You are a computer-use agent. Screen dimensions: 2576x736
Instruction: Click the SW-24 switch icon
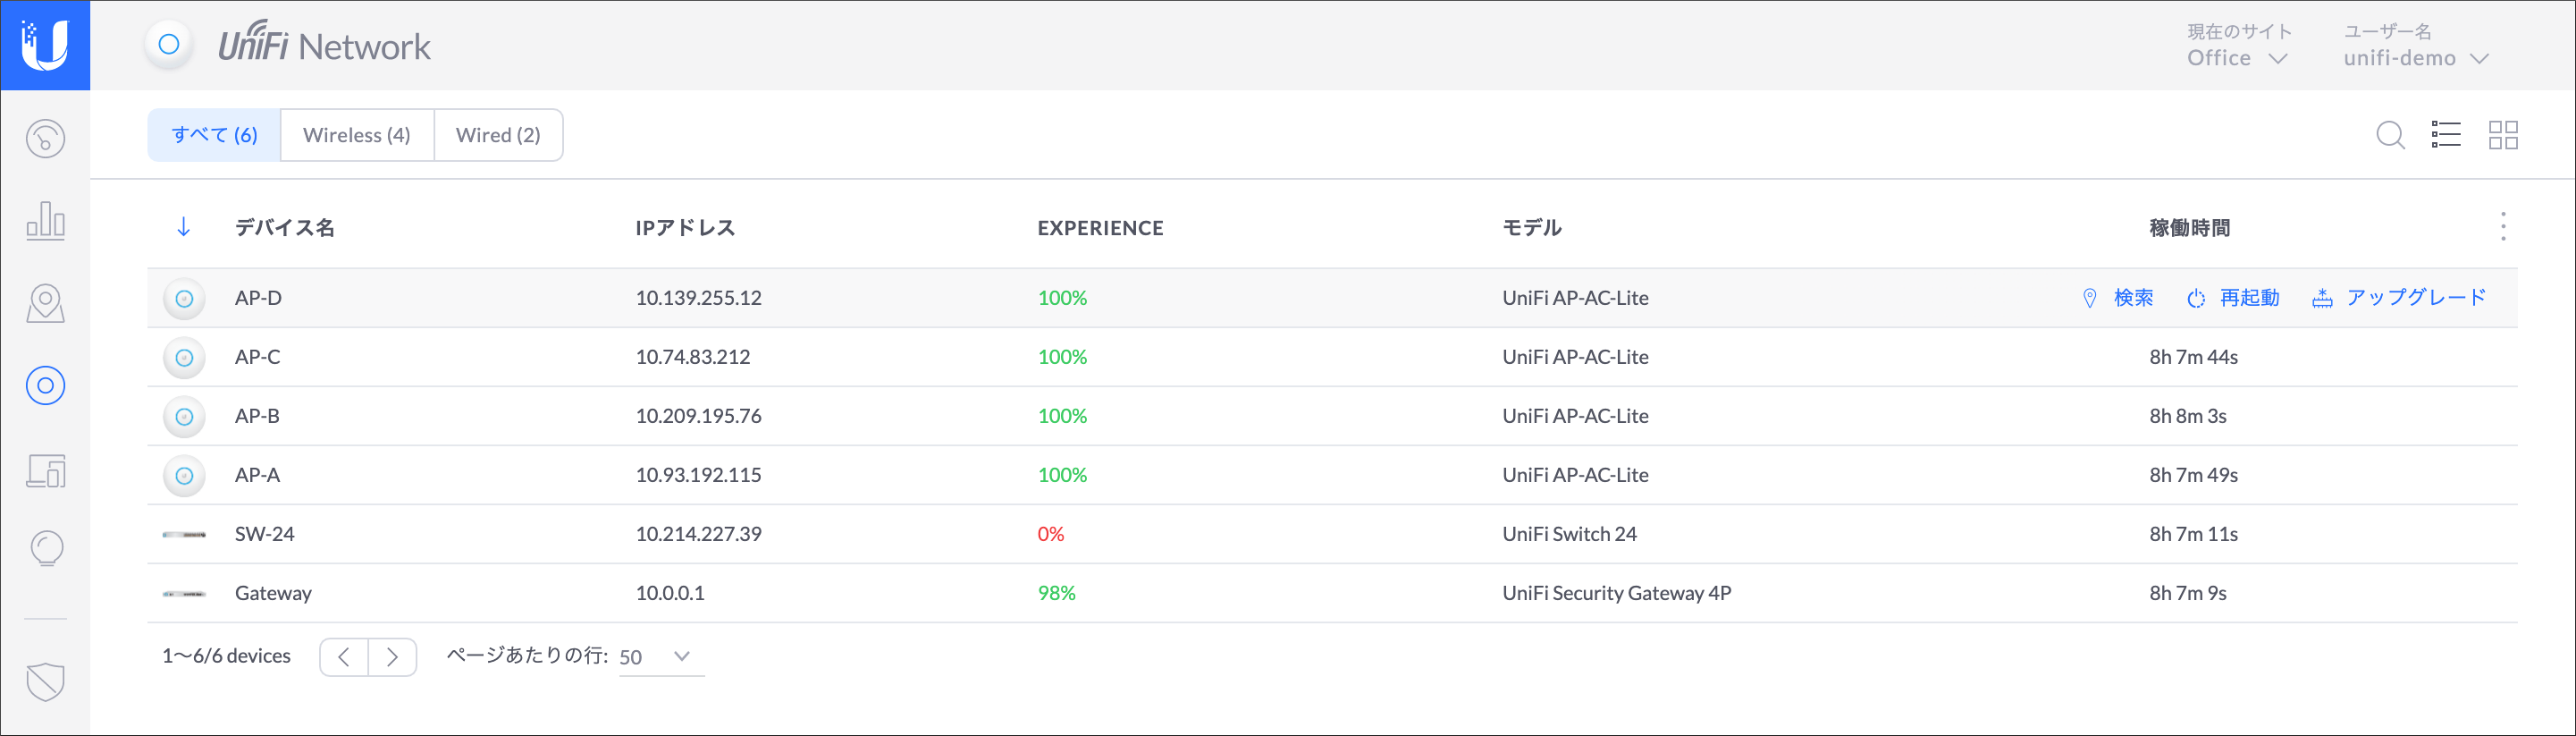[x=184, y=535]
